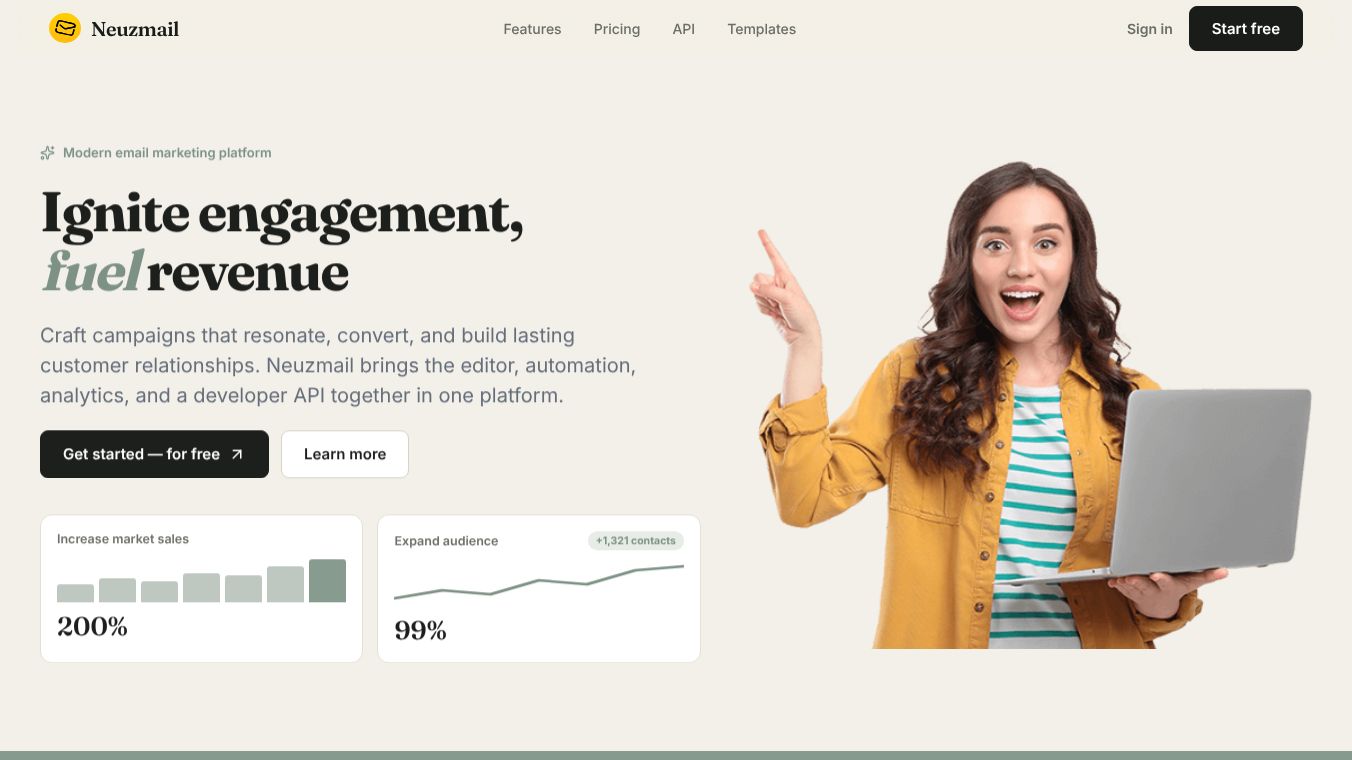Click the Expand audience card
Viewport: 1352px width, 760px height.
click(x=539, y=588)
